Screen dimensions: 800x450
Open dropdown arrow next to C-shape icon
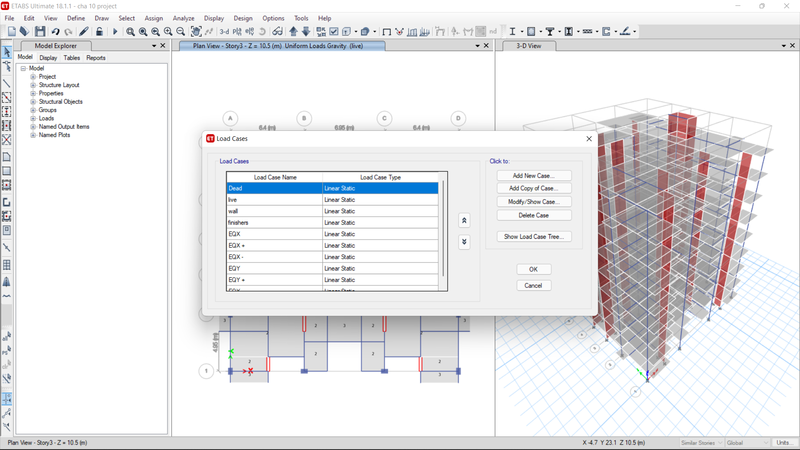click(615, 32)
